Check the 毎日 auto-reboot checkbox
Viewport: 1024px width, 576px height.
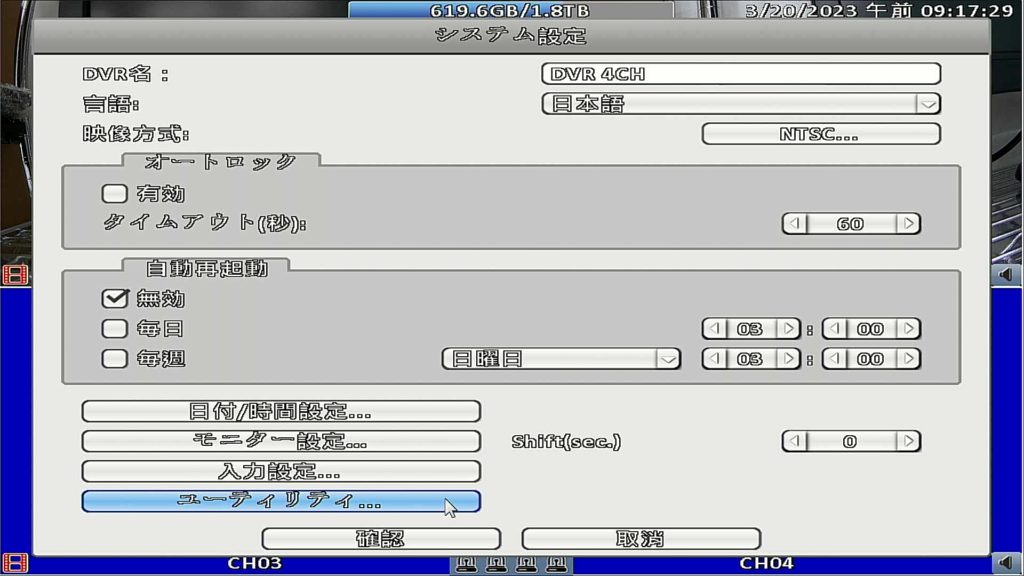[115, 328]
